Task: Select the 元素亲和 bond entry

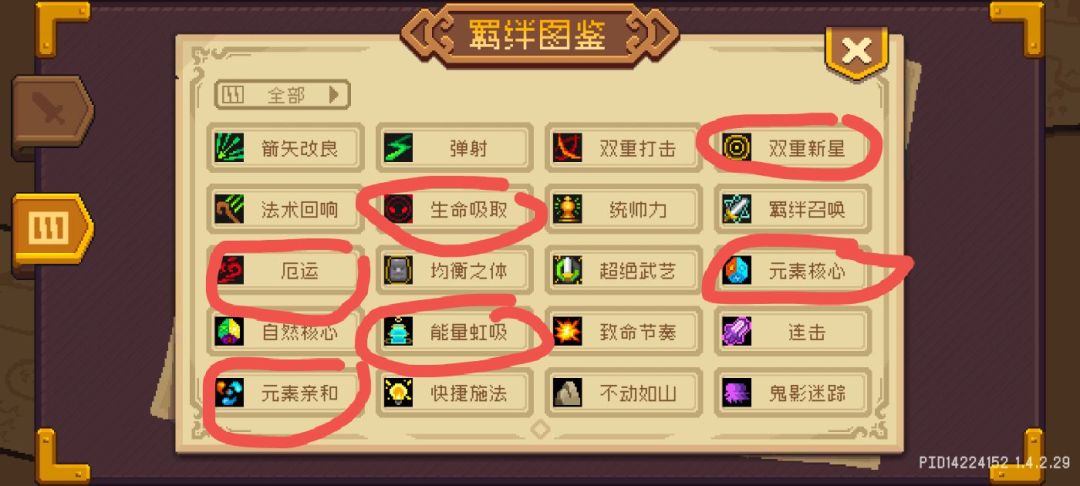Action: [x=285, y=392]
